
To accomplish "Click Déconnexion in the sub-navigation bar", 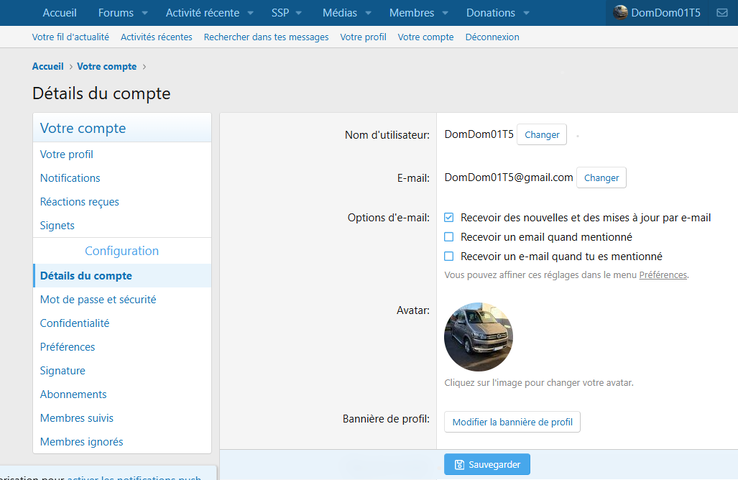I will coord(492,37).
